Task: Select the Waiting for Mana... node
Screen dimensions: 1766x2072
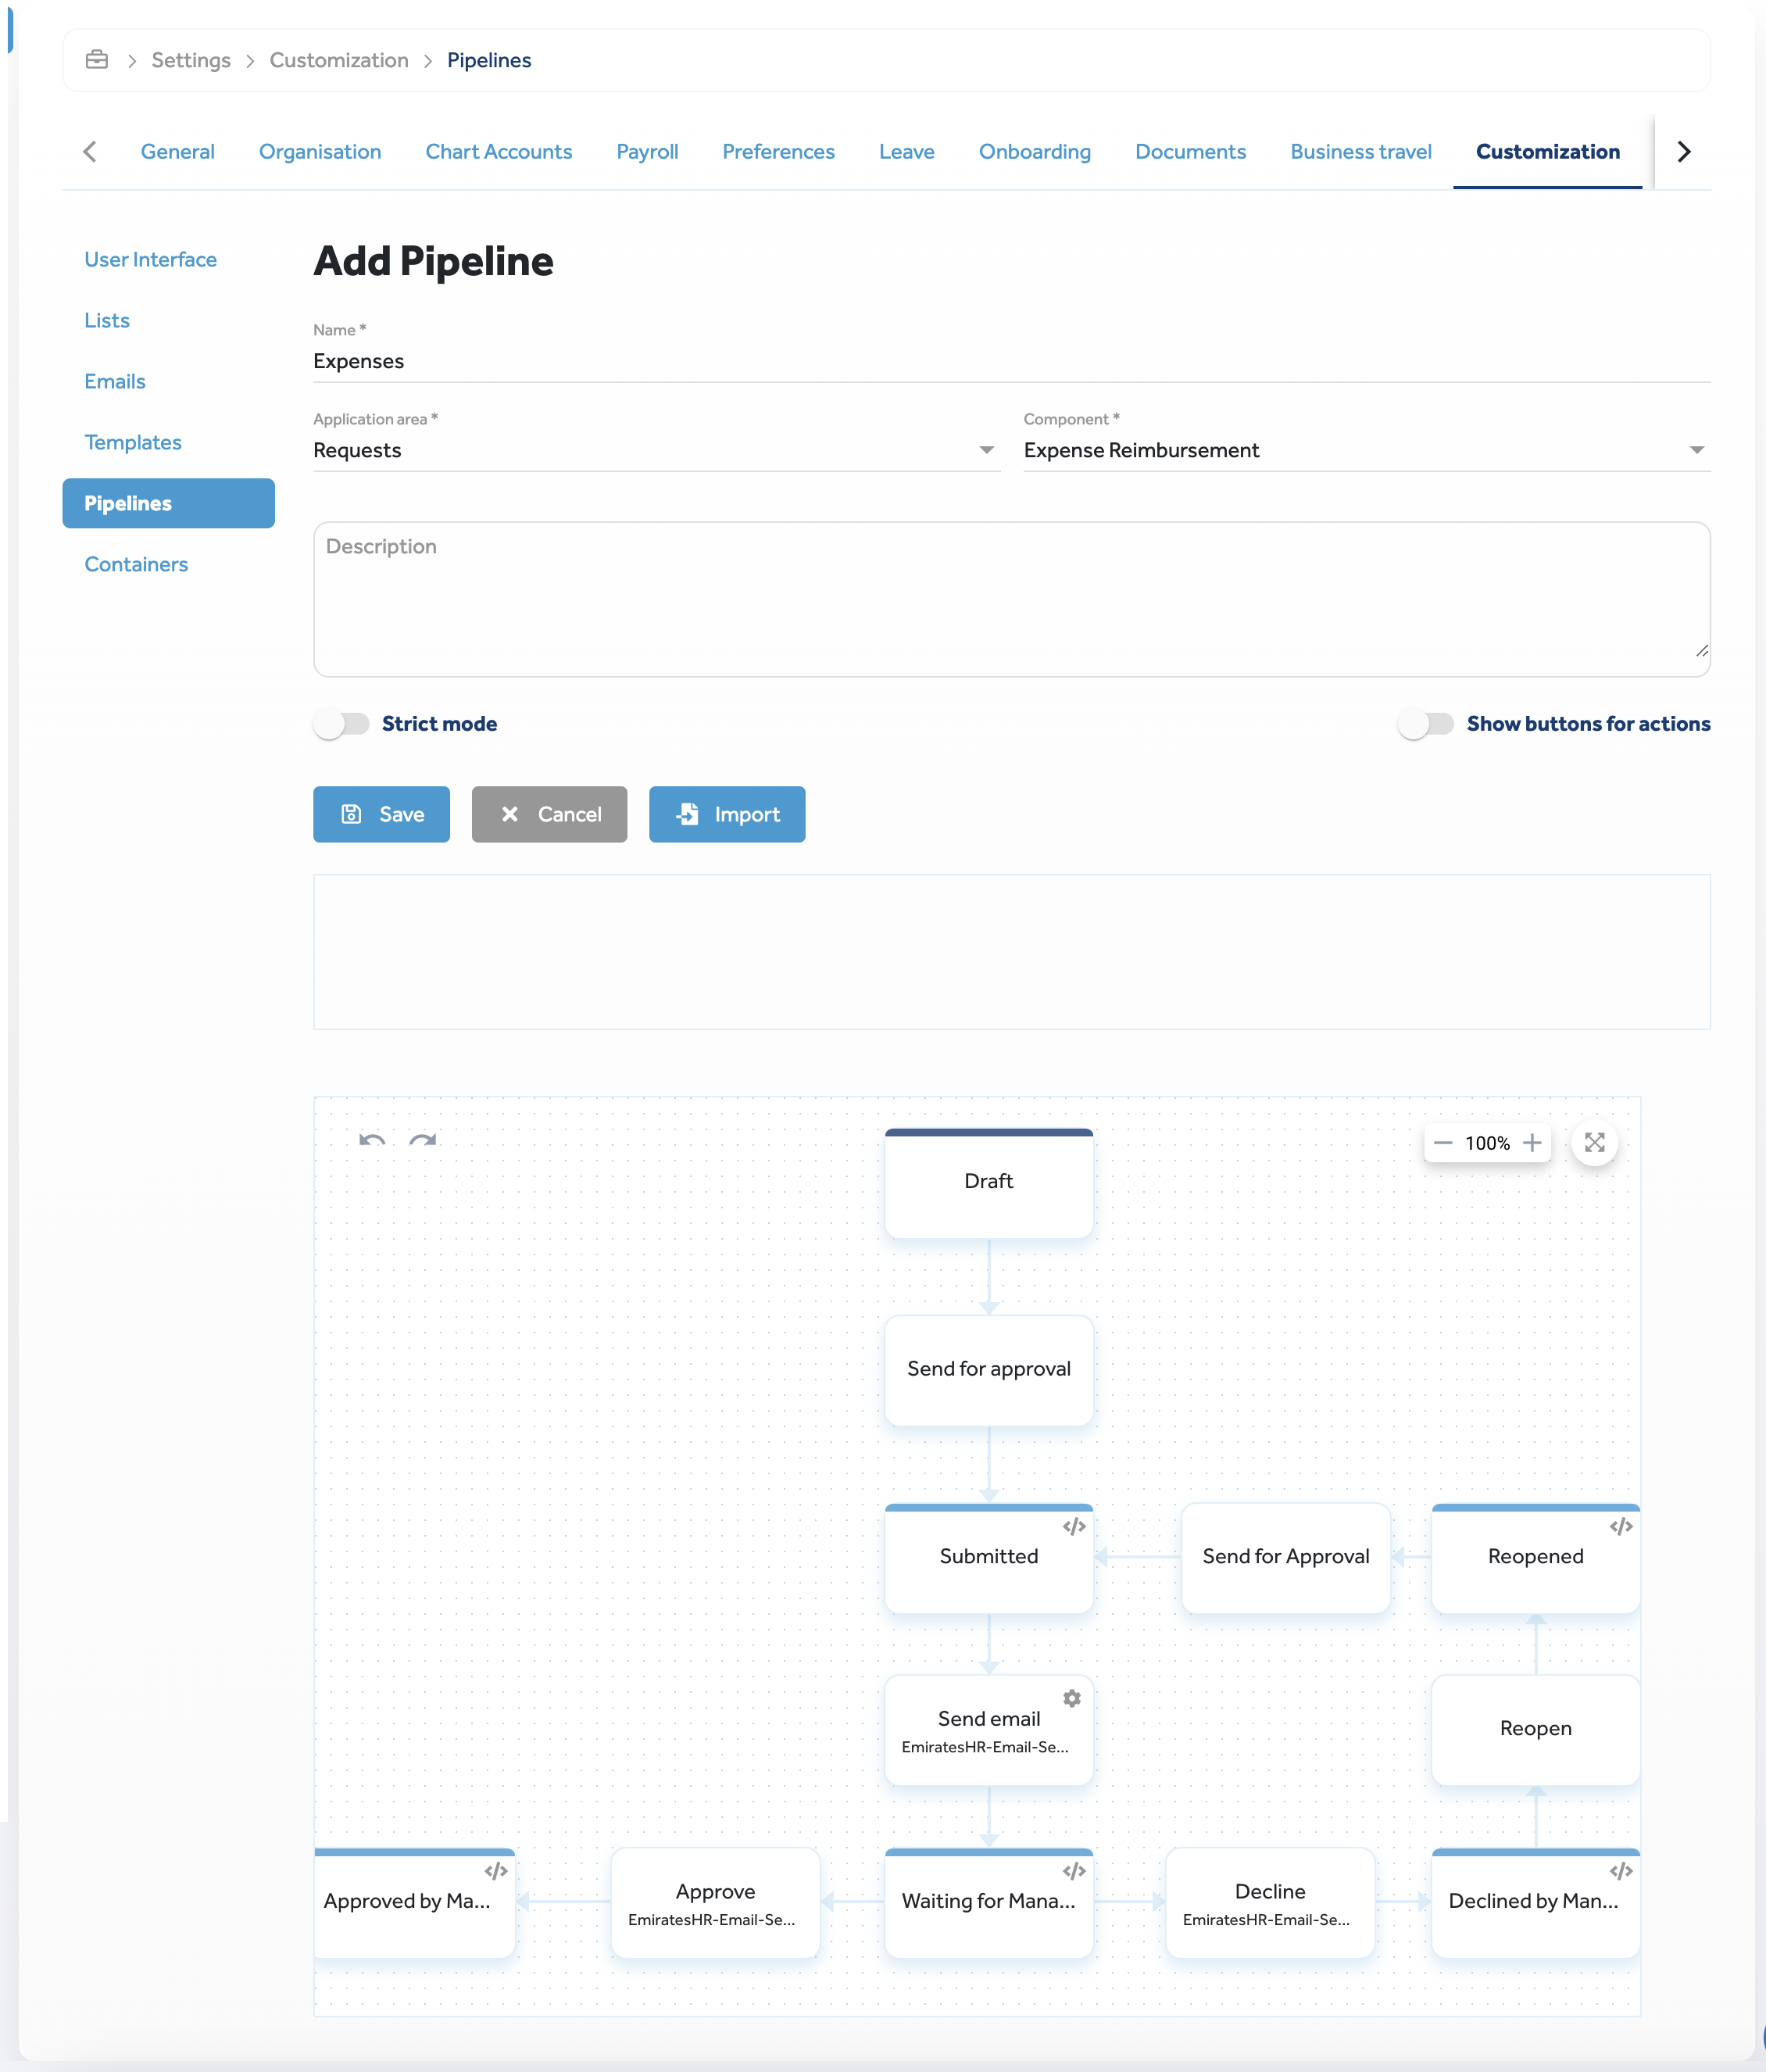Action: tap(988, 1903)
